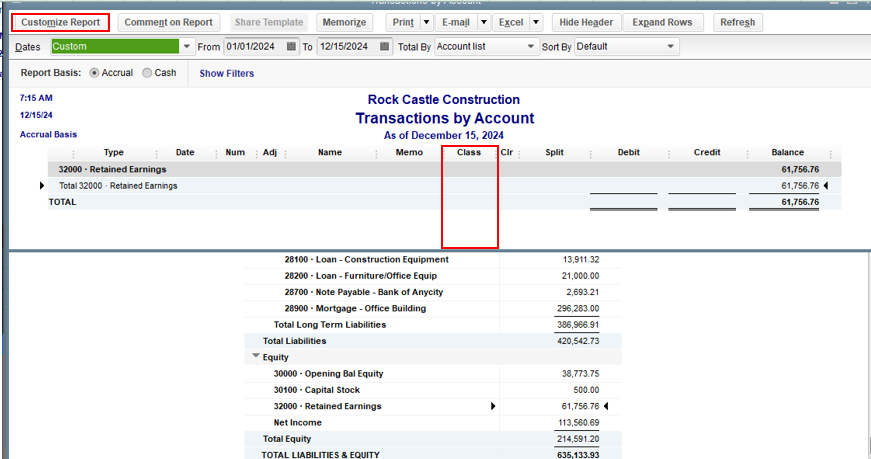This screenshot has height=459, width=871.
Task: Click the row arrow beside Total 32000
Action: [42, 186]
